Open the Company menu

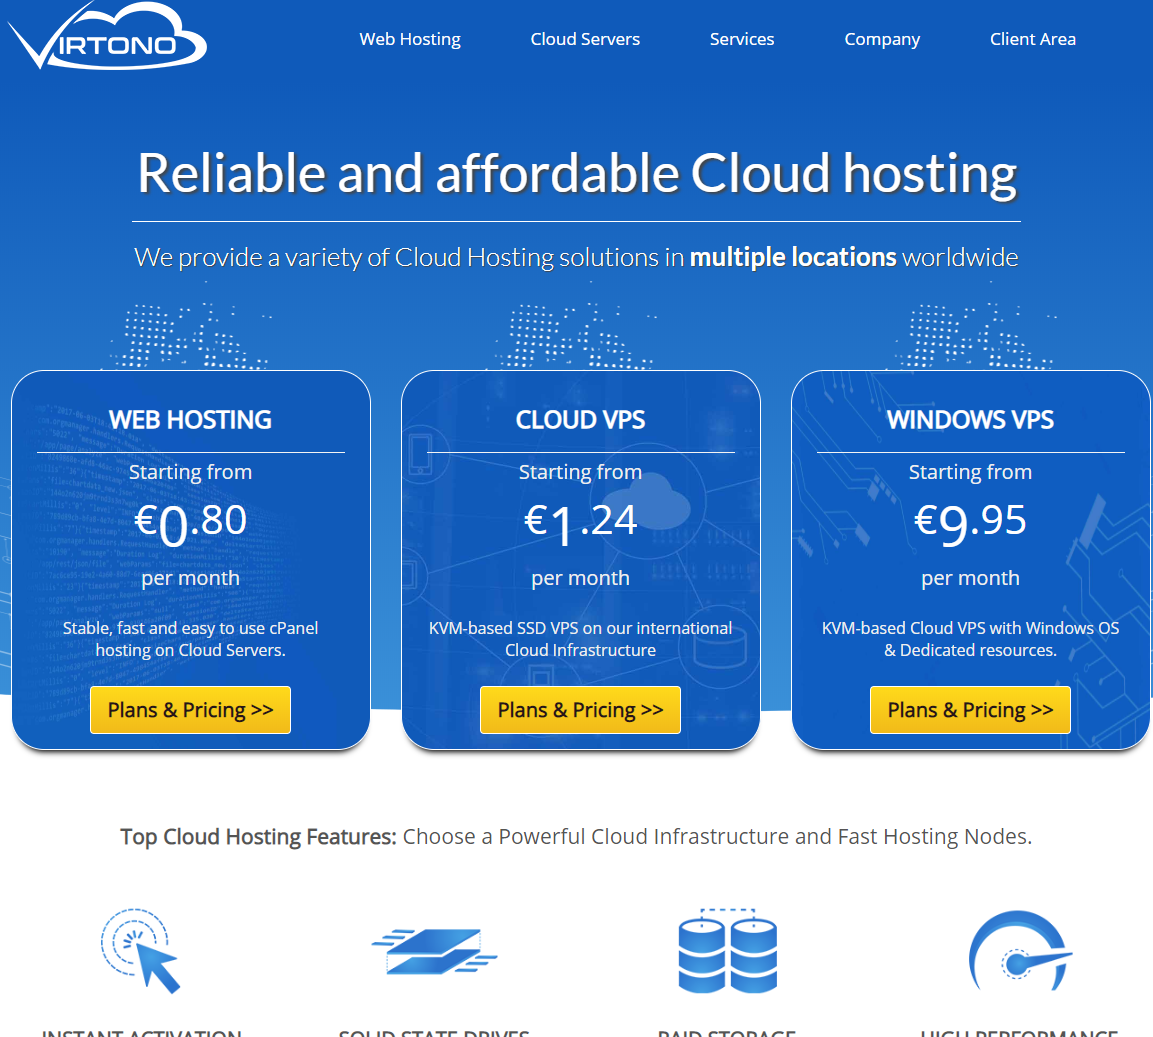coord(882,39)
